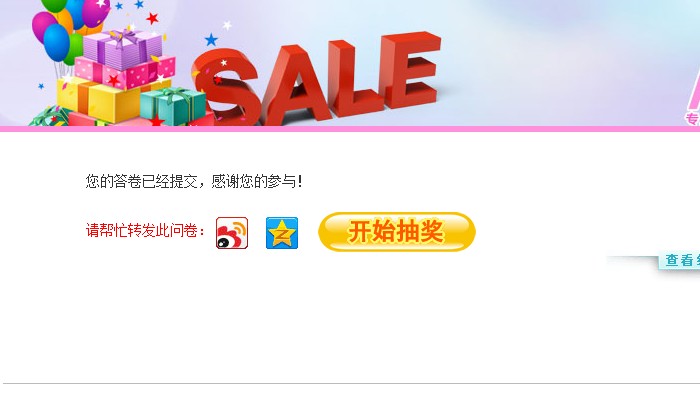Click the yellow gift box with orange ribbon
The image size is (700, 407).
click(100, 100)
